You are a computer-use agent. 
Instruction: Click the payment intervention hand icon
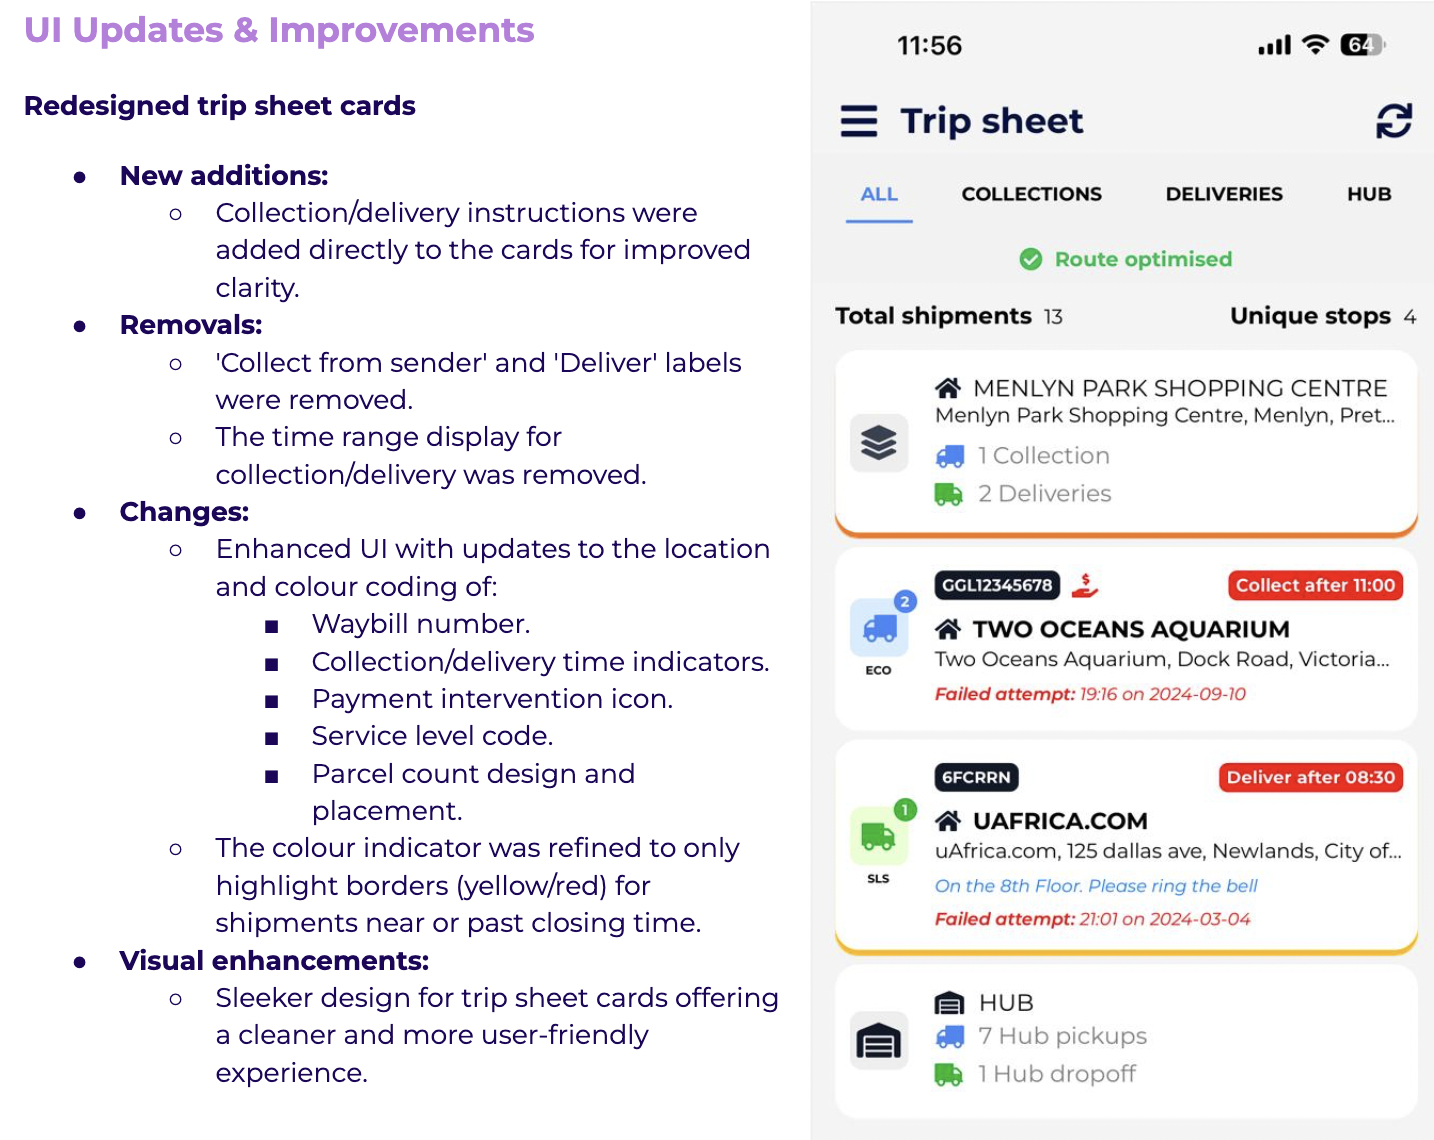click(1085, 585)
